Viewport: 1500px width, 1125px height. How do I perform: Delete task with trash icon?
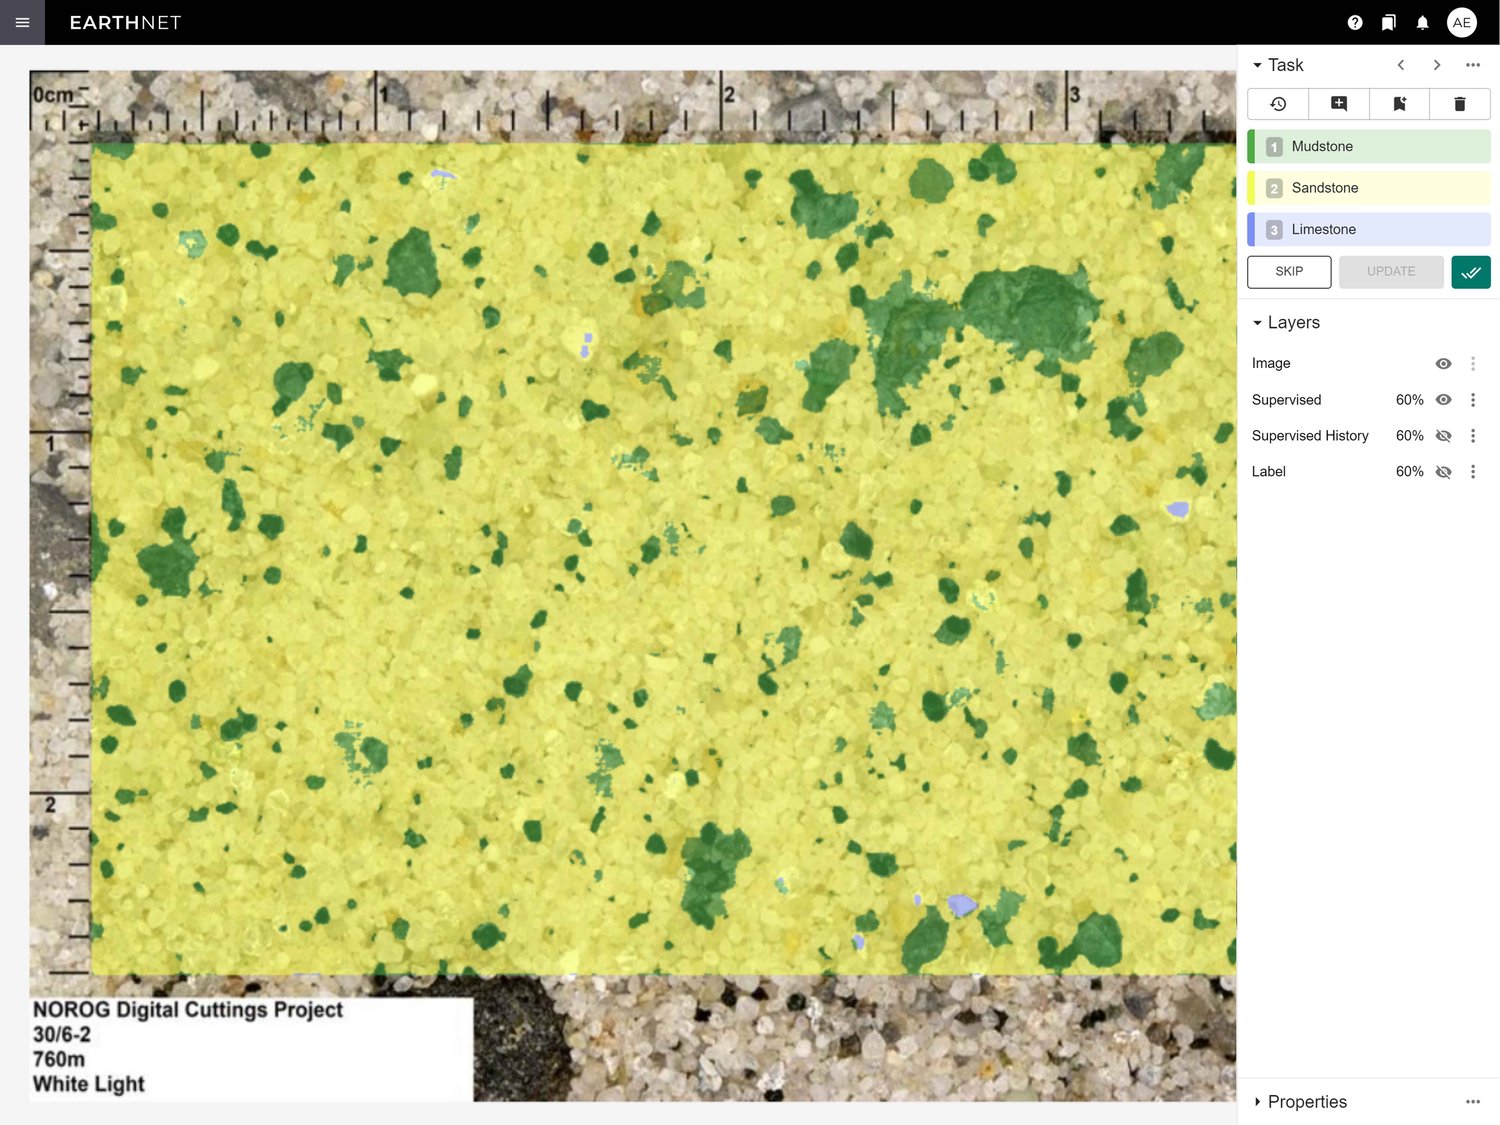[1459, 104]
